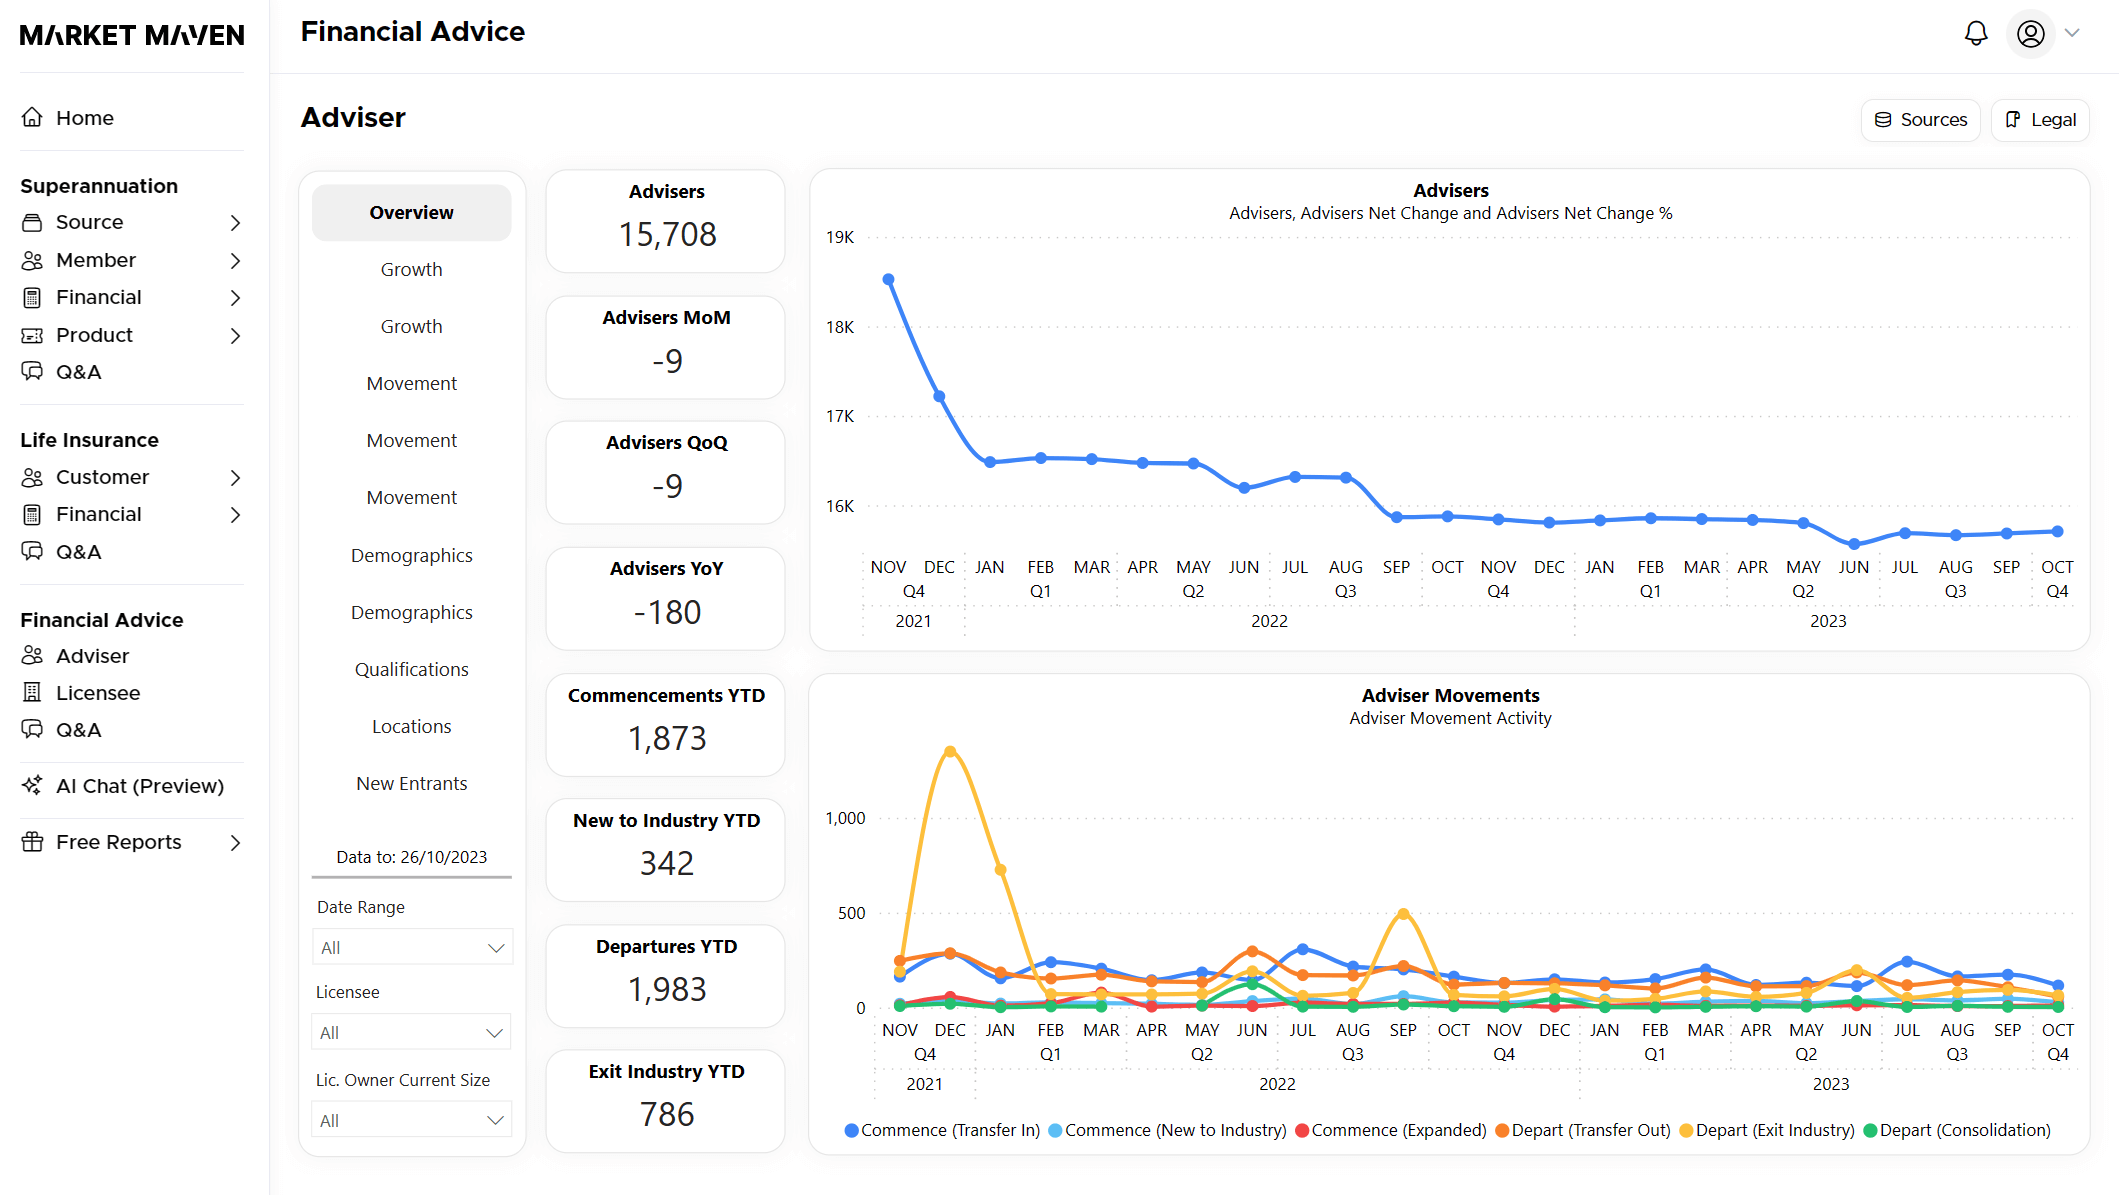This screenshot has width=2119, height=1195.
Task: Click the Sources button
Action: coord(1920,119)
